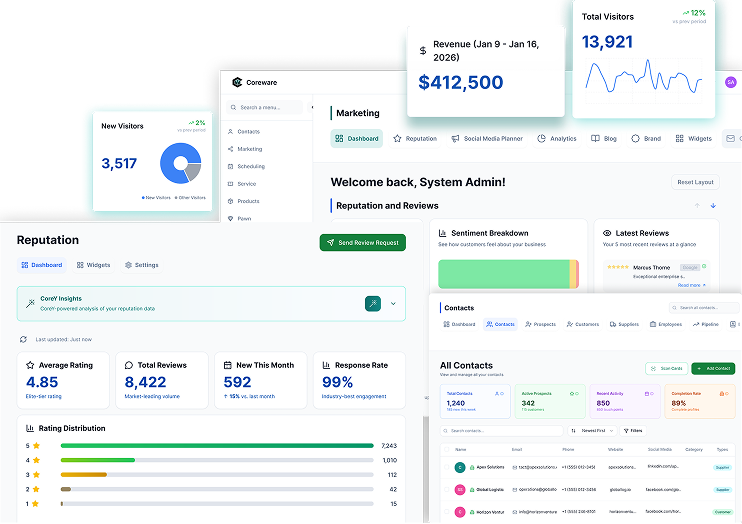Click the Filters button in Contacts
Image resolution: width=742 pixels, height=524 pixels.
(x=633, y=431)
